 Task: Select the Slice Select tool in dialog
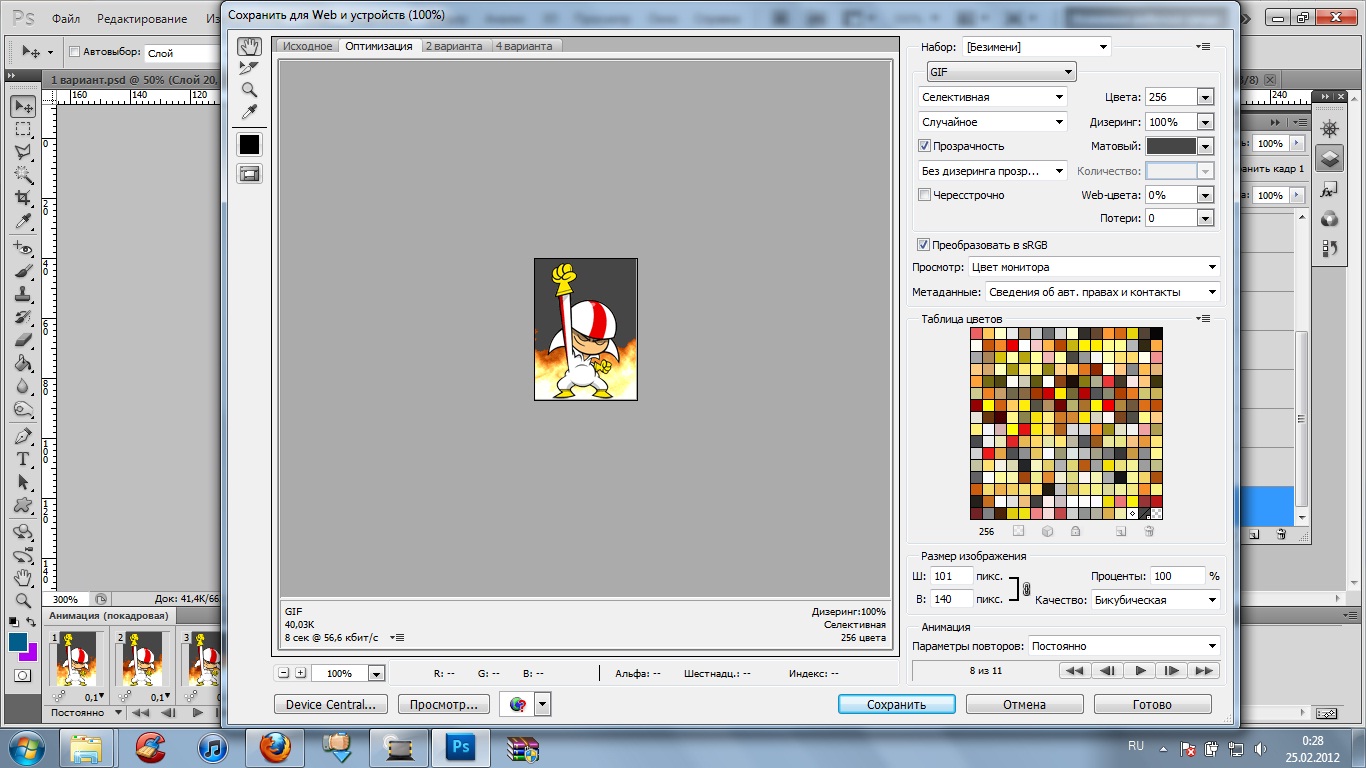click(x=249, y=68)
